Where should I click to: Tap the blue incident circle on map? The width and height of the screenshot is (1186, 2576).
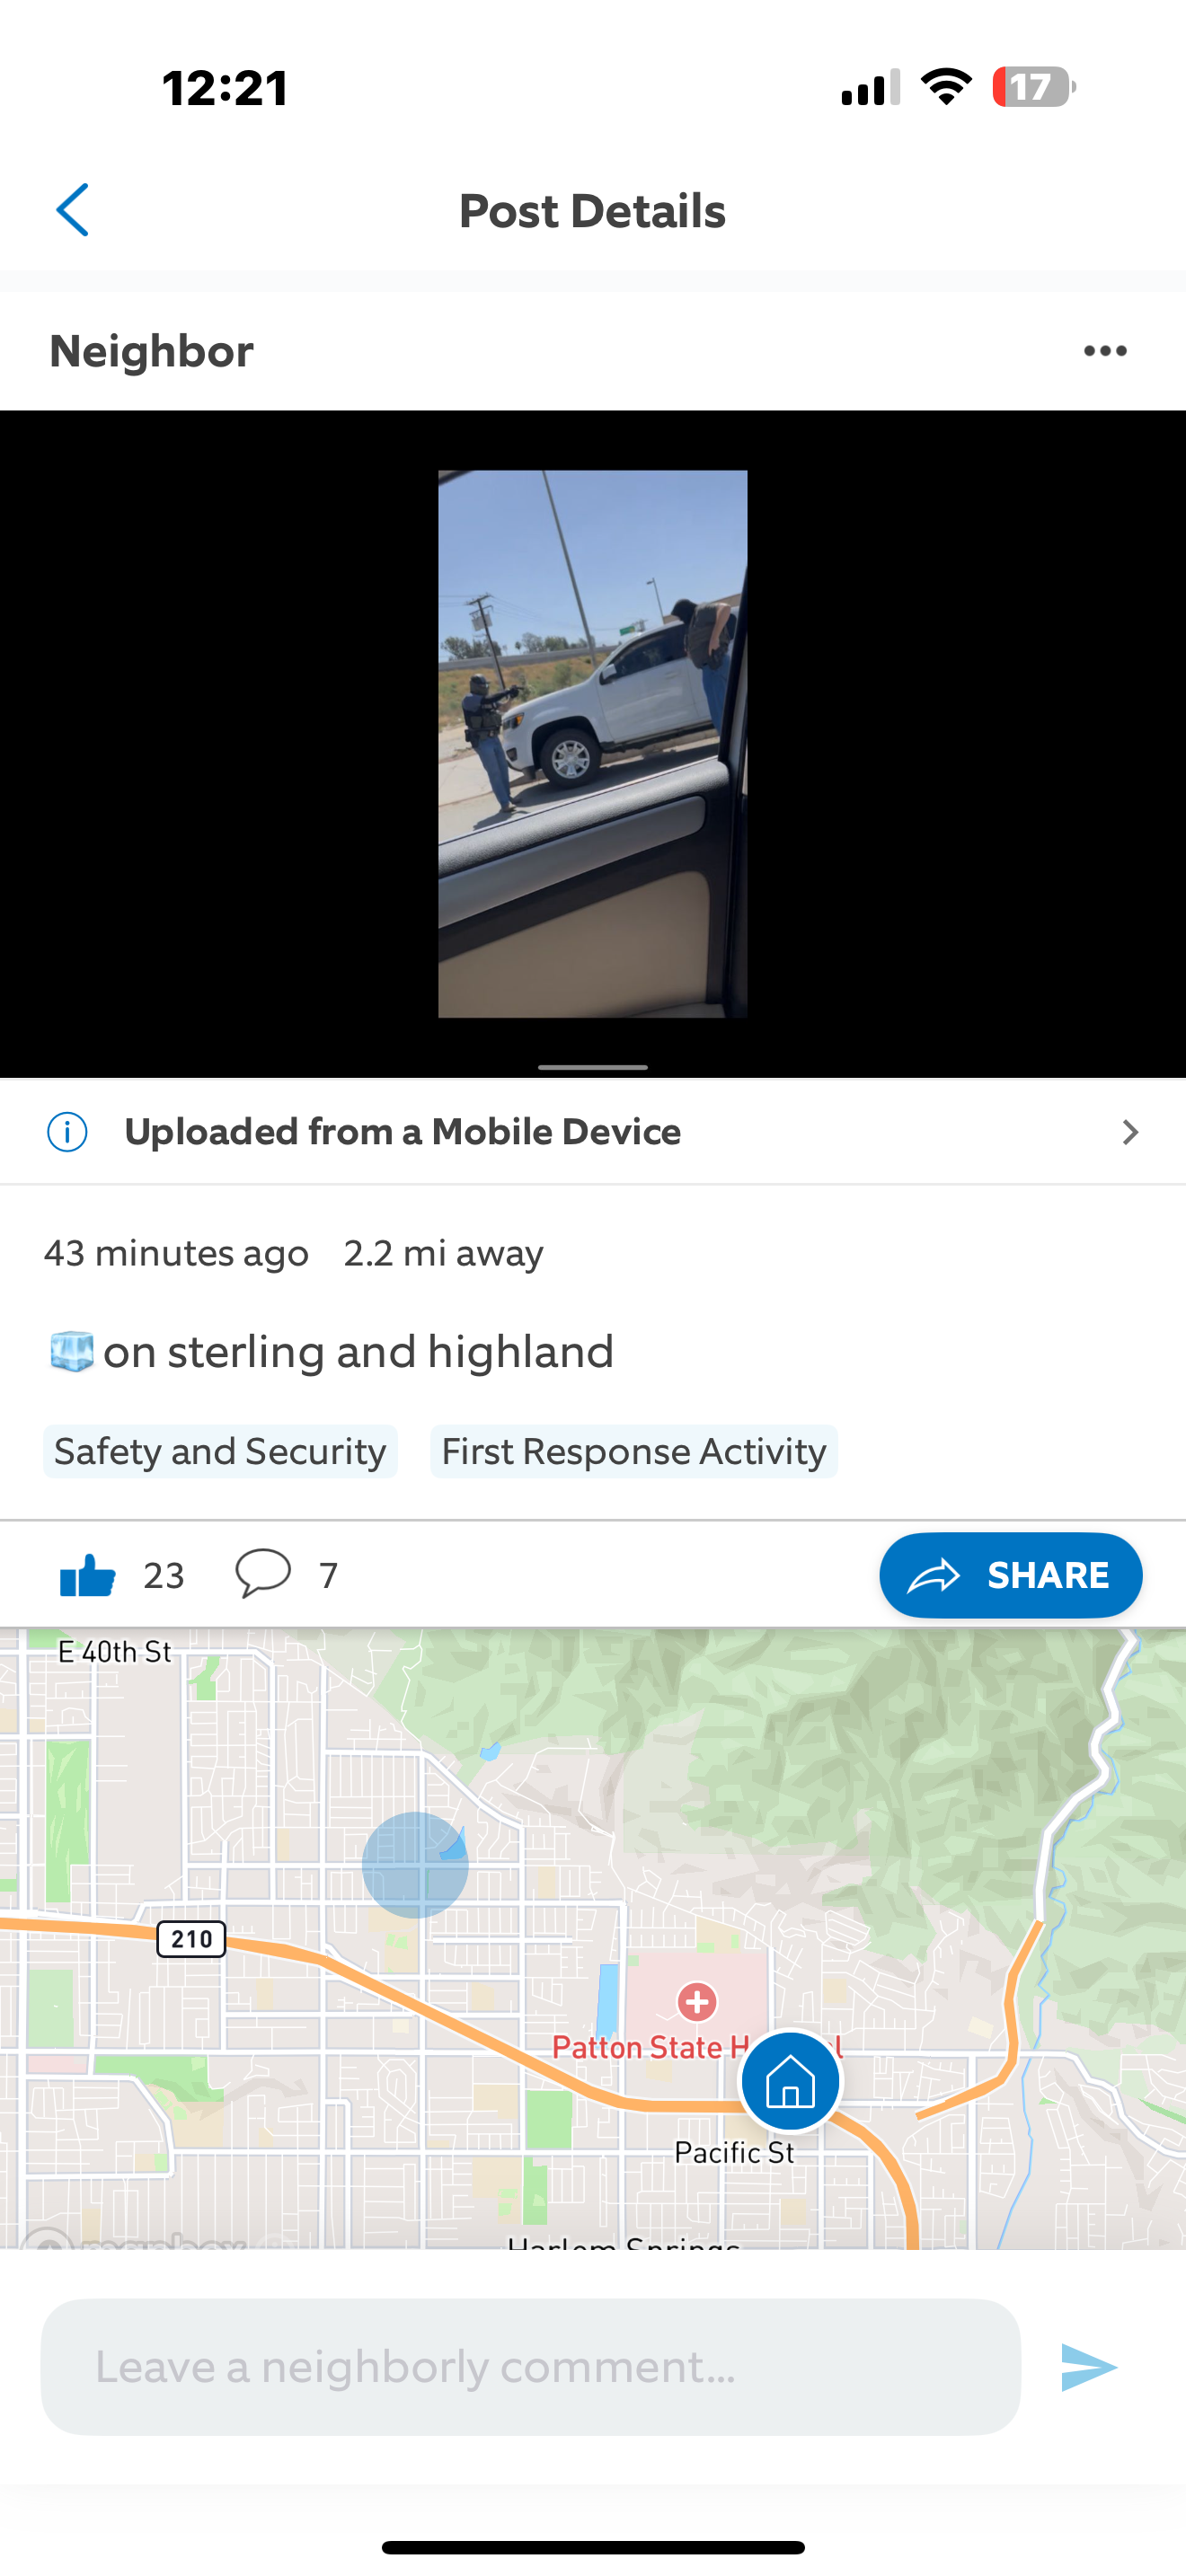pos(415,1865)
